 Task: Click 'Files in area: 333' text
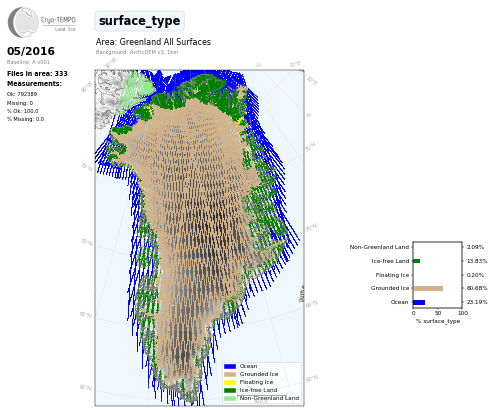37,74
